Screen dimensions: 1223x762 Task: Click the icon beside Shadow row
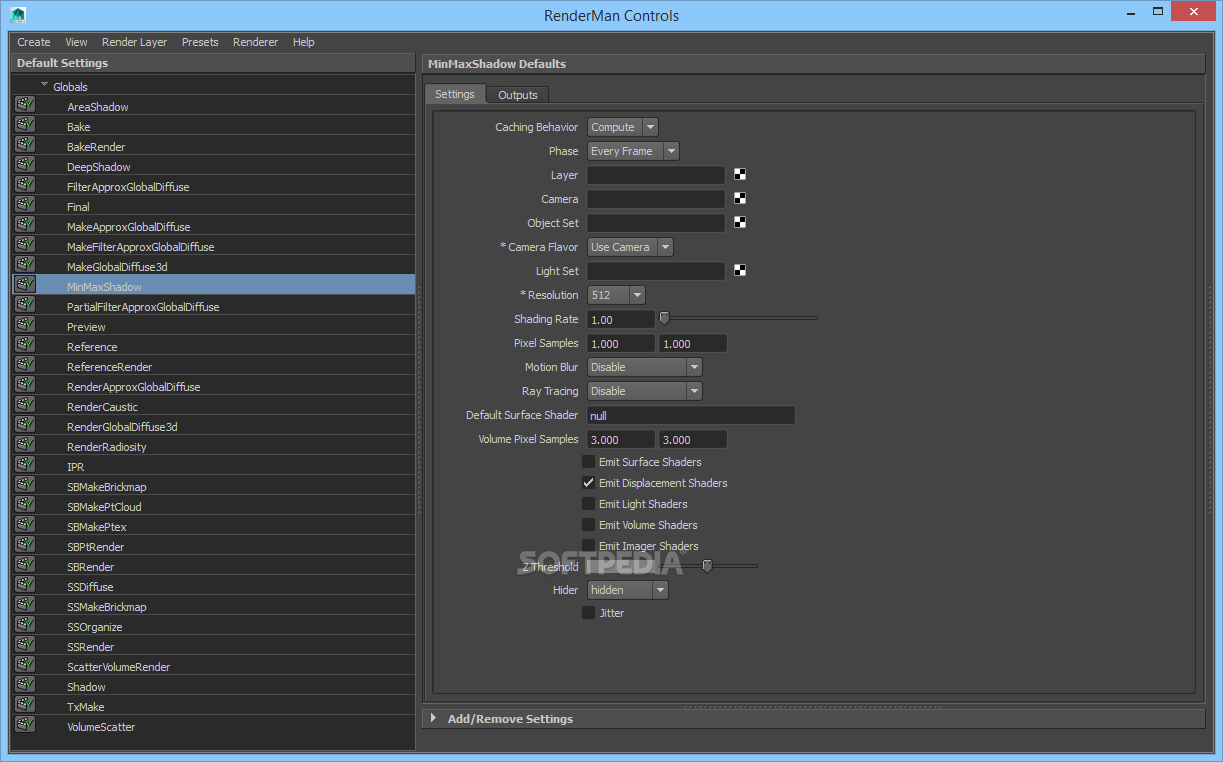click(25, 684)
